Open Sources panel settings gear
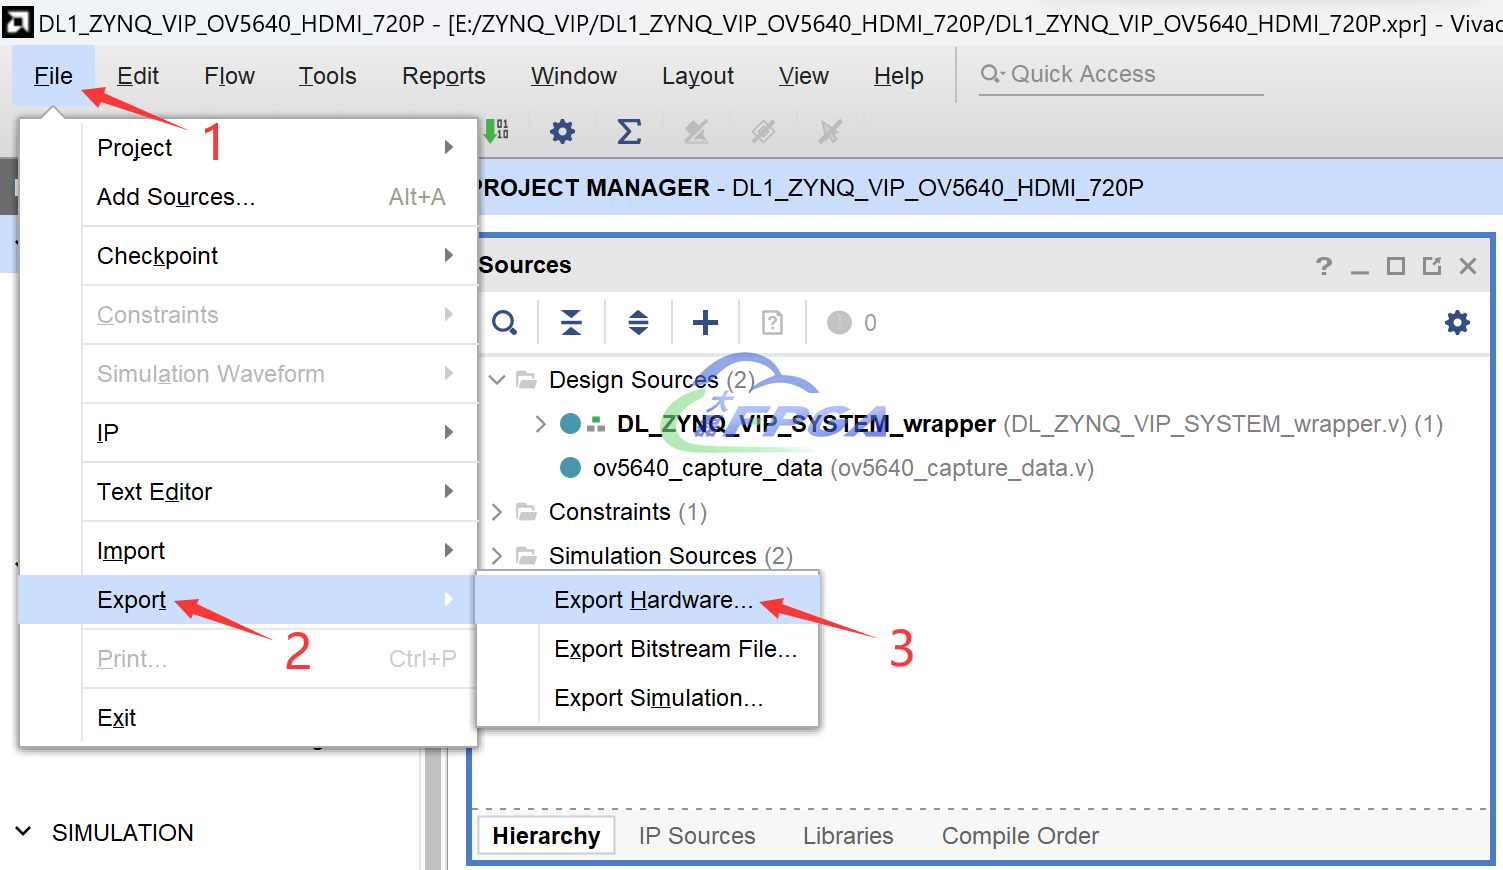The height and width of the screenshot is (870, 1503). pos(1458,322)
